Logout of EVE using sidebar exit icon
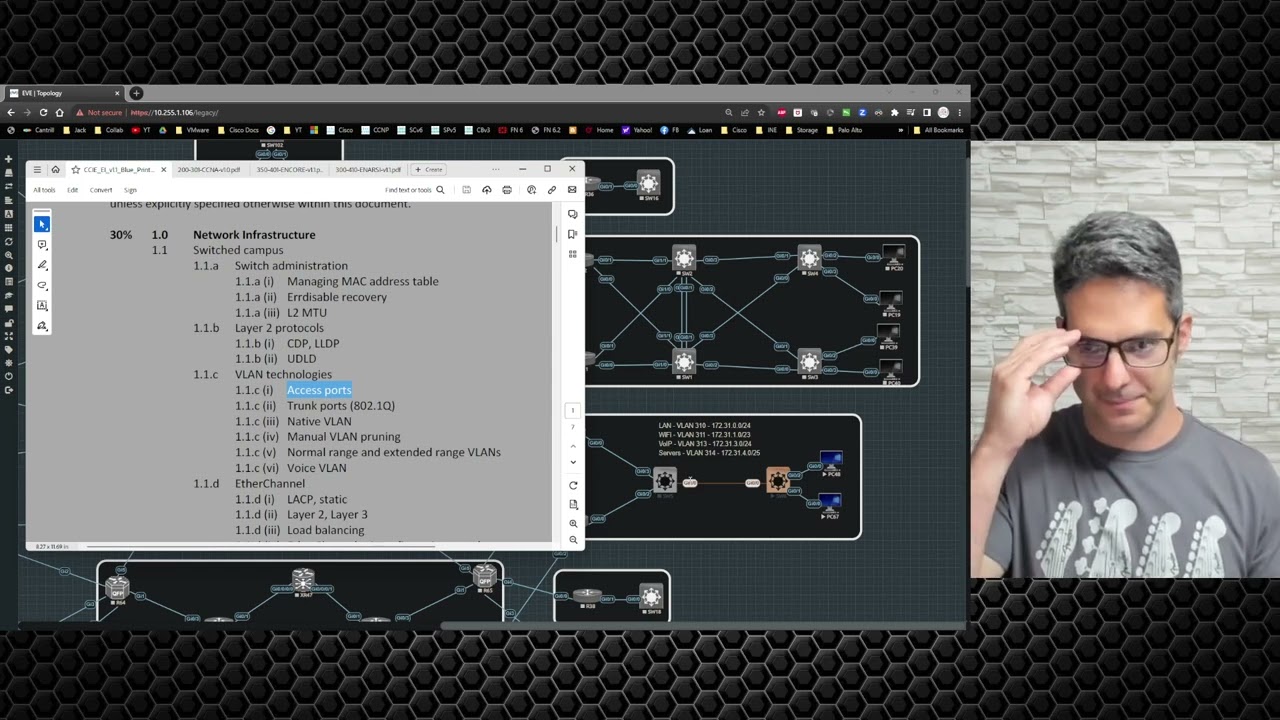Viewport: 1280px width, 720px height. pos(9,390)
